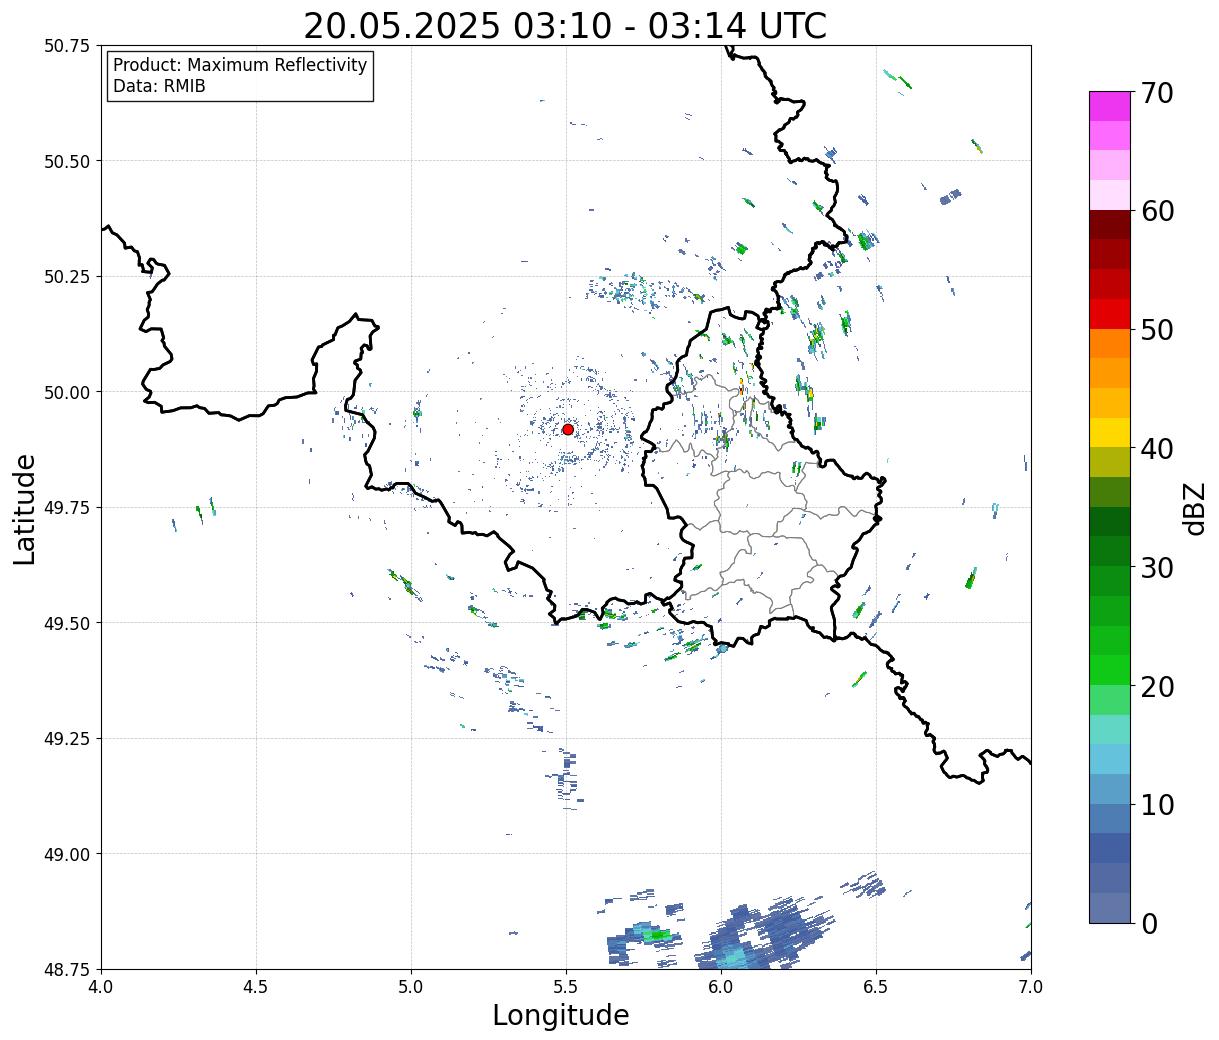Click latitude tick label 50.25

pyautogui.click(x=67, y=276)
